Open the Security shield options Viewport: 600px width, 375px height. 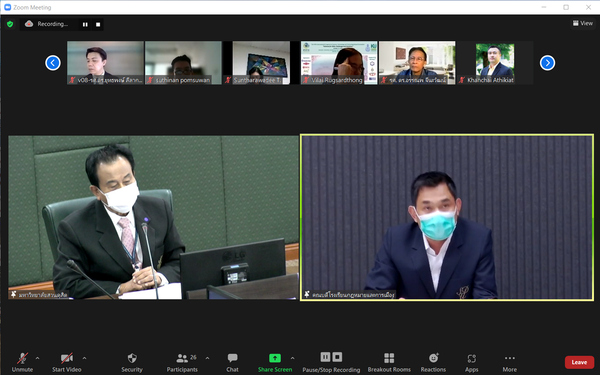click(x=132, y=362)
